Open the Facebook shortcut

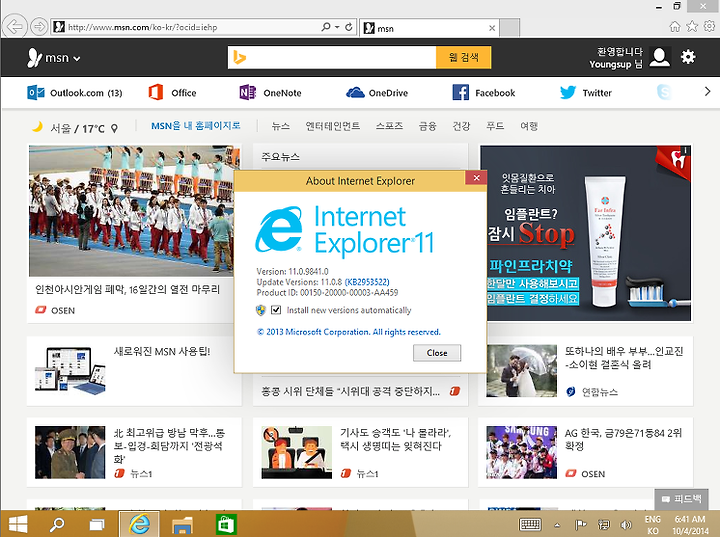(x=484, y=93)
